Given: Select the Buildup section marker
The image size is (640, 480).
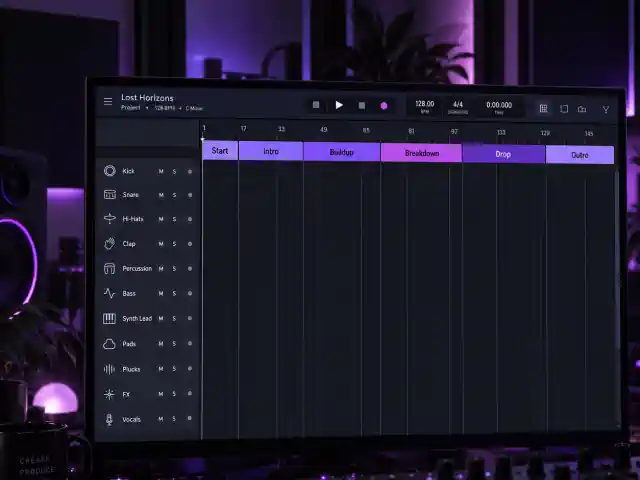Looking at the screenshot, I should tap(342, 152).
